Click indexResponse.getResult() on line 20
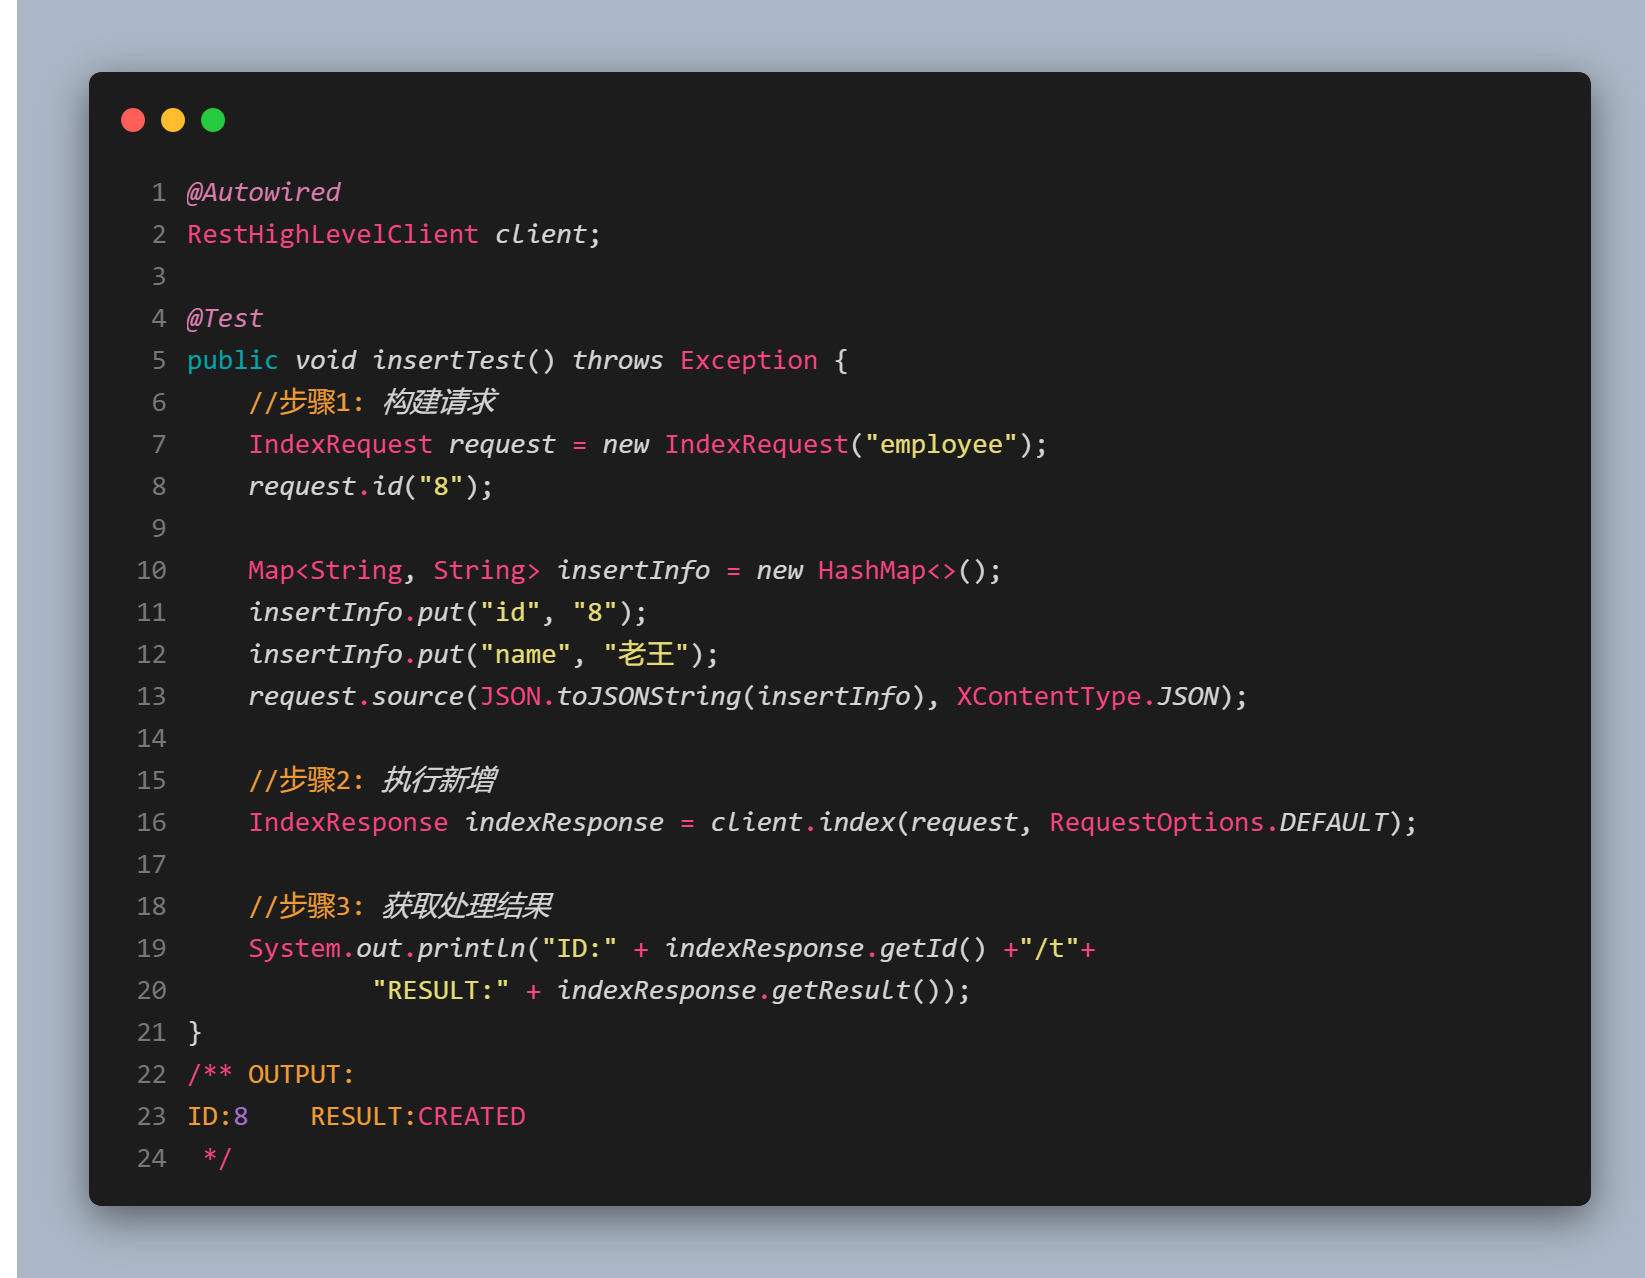The image size is (1645, 1278). coord(749,990)
